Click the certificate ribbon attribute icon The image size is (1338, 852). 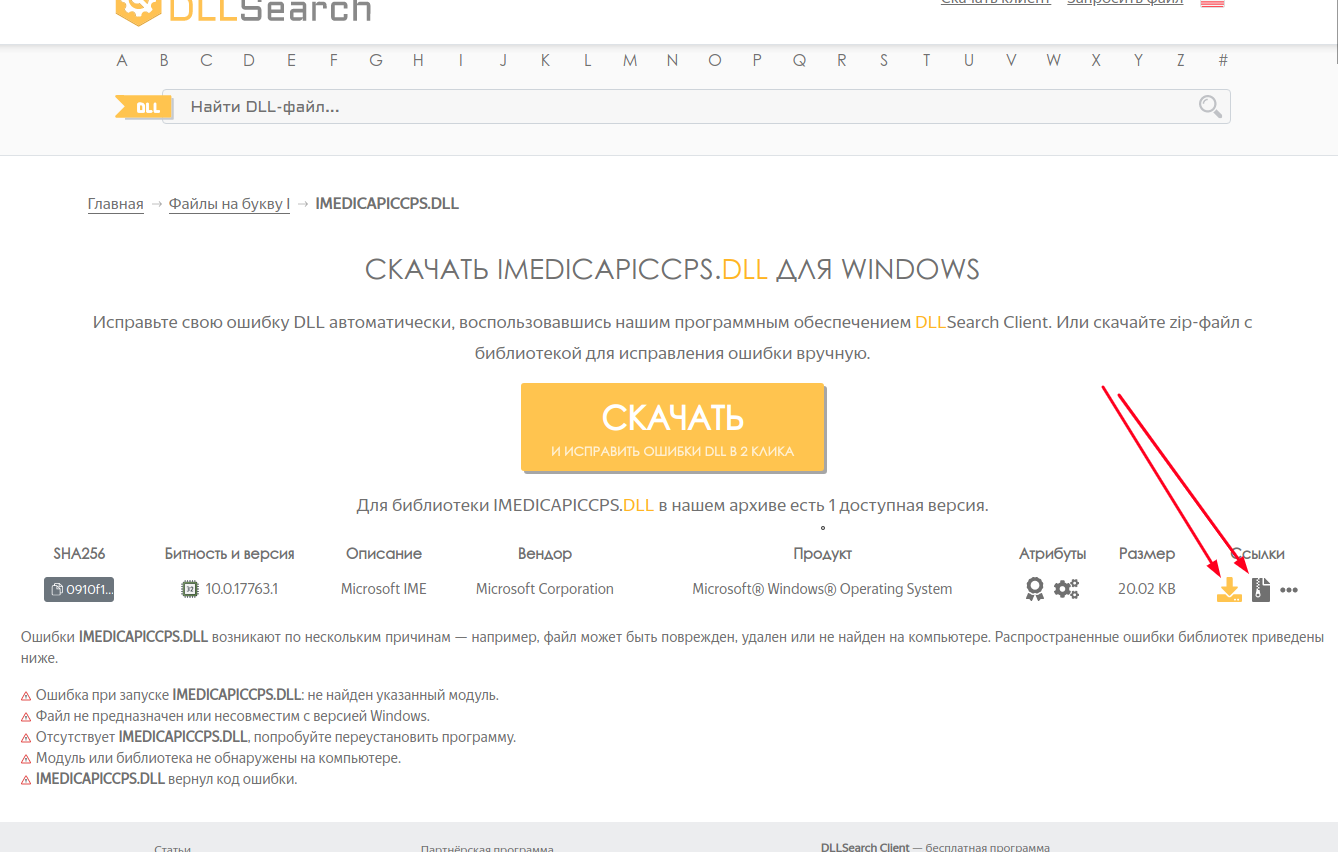tap(1035, 589)
